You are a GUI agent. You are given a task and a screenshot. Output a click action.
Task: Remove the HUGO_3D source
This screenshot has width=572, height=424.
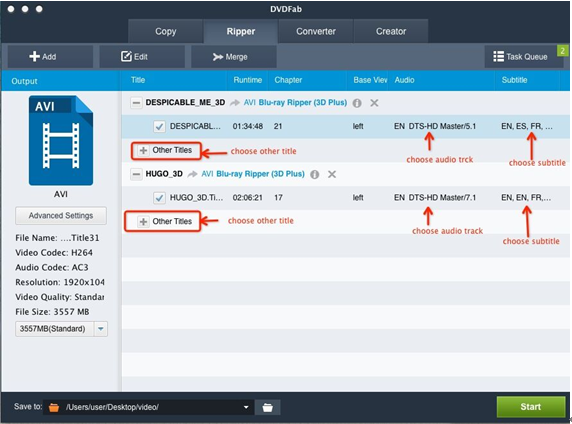(x=332, y=174)
